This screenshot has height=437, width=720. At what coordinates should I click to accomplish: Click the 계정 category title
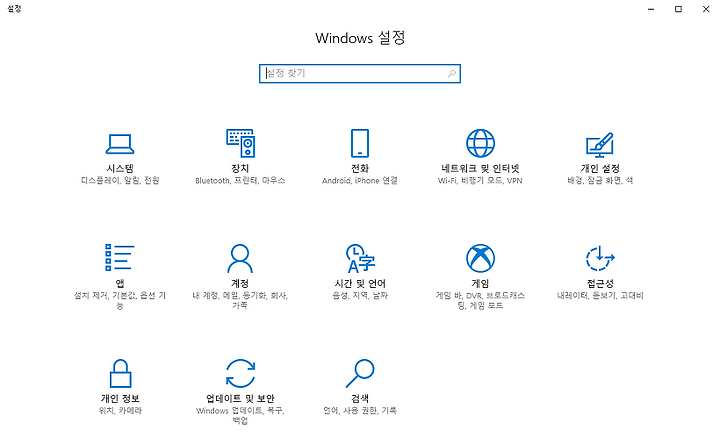(x=240, y=283)
